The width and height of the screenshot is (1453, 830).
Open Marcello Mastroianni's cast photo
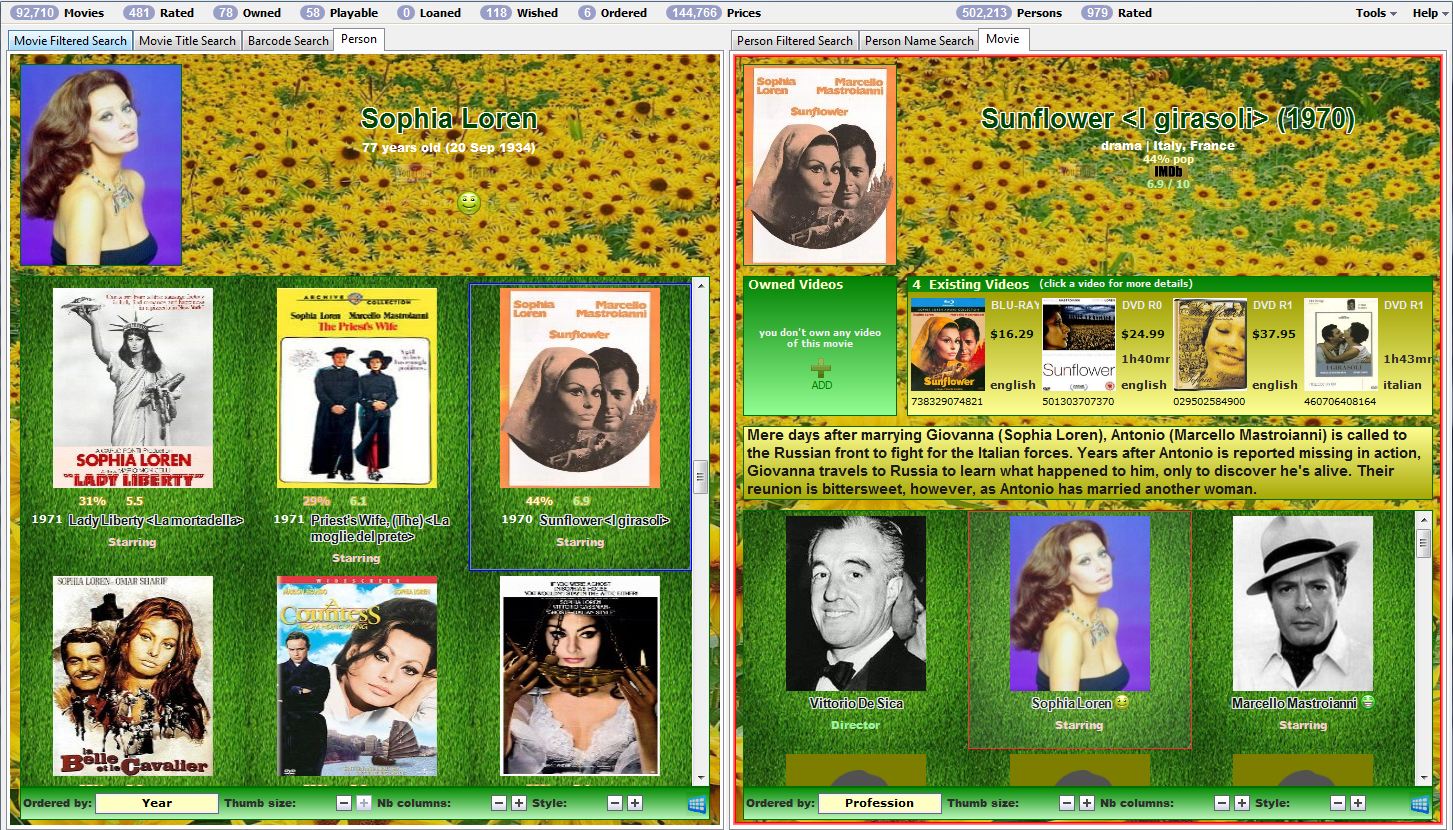coord(1303,603)
